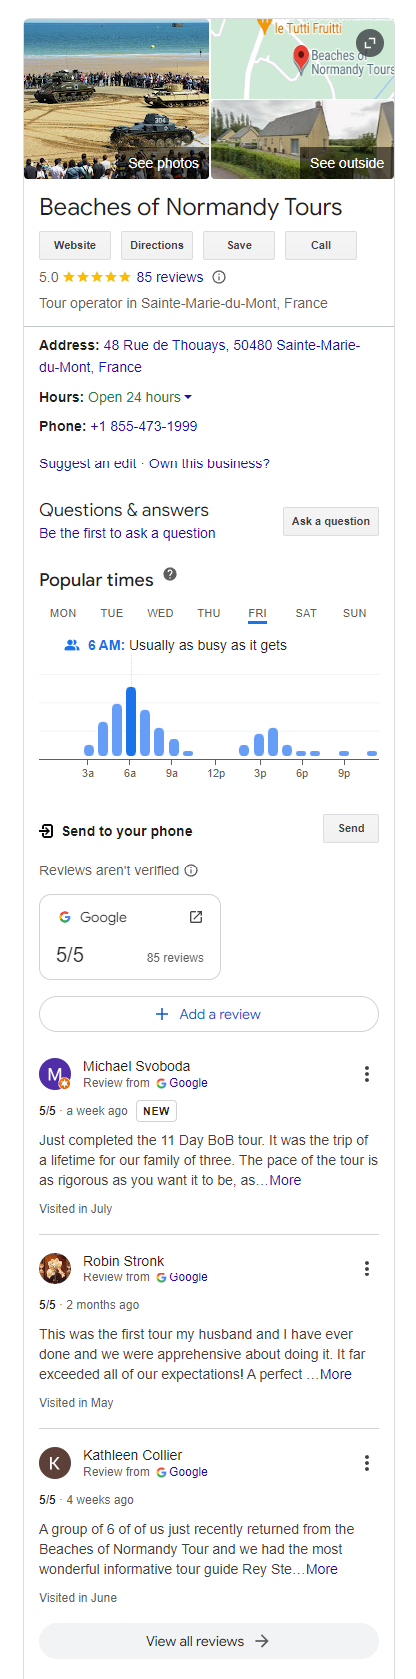Viewport: 416px width, 1679px height.
Task: Select the MON tab in Popular times
Action: [63, 613]
